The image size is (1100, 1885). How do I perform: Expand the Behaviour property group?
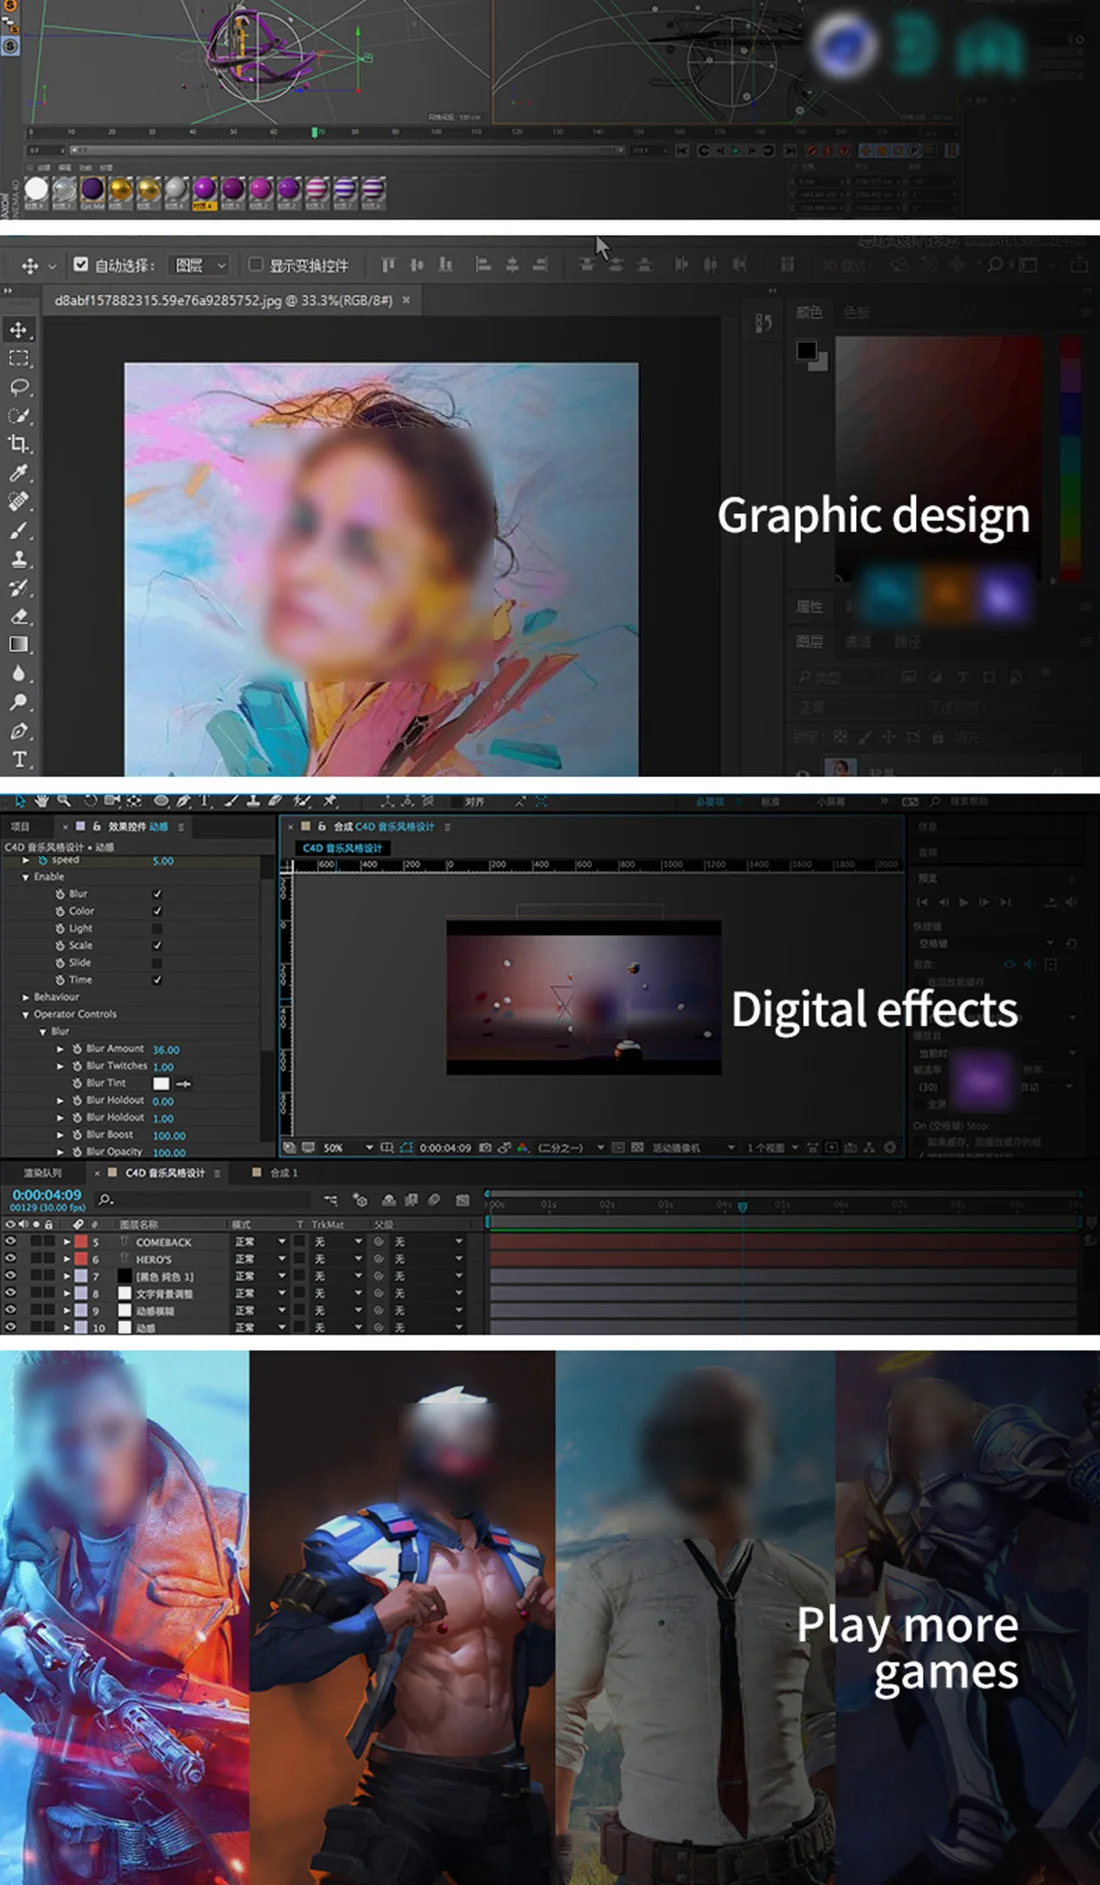pos(26,997)
